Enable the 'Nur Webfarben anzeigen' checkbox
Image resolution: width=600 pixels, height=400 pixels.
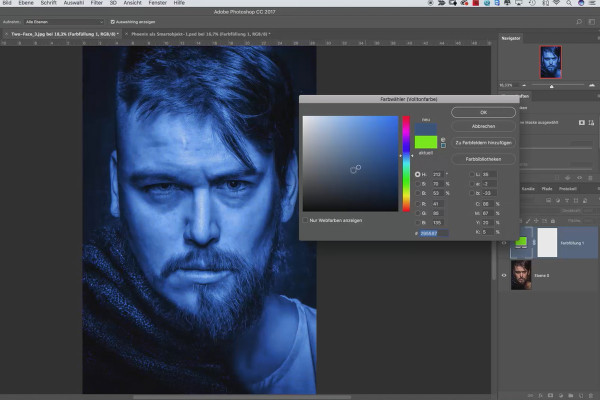305,220
